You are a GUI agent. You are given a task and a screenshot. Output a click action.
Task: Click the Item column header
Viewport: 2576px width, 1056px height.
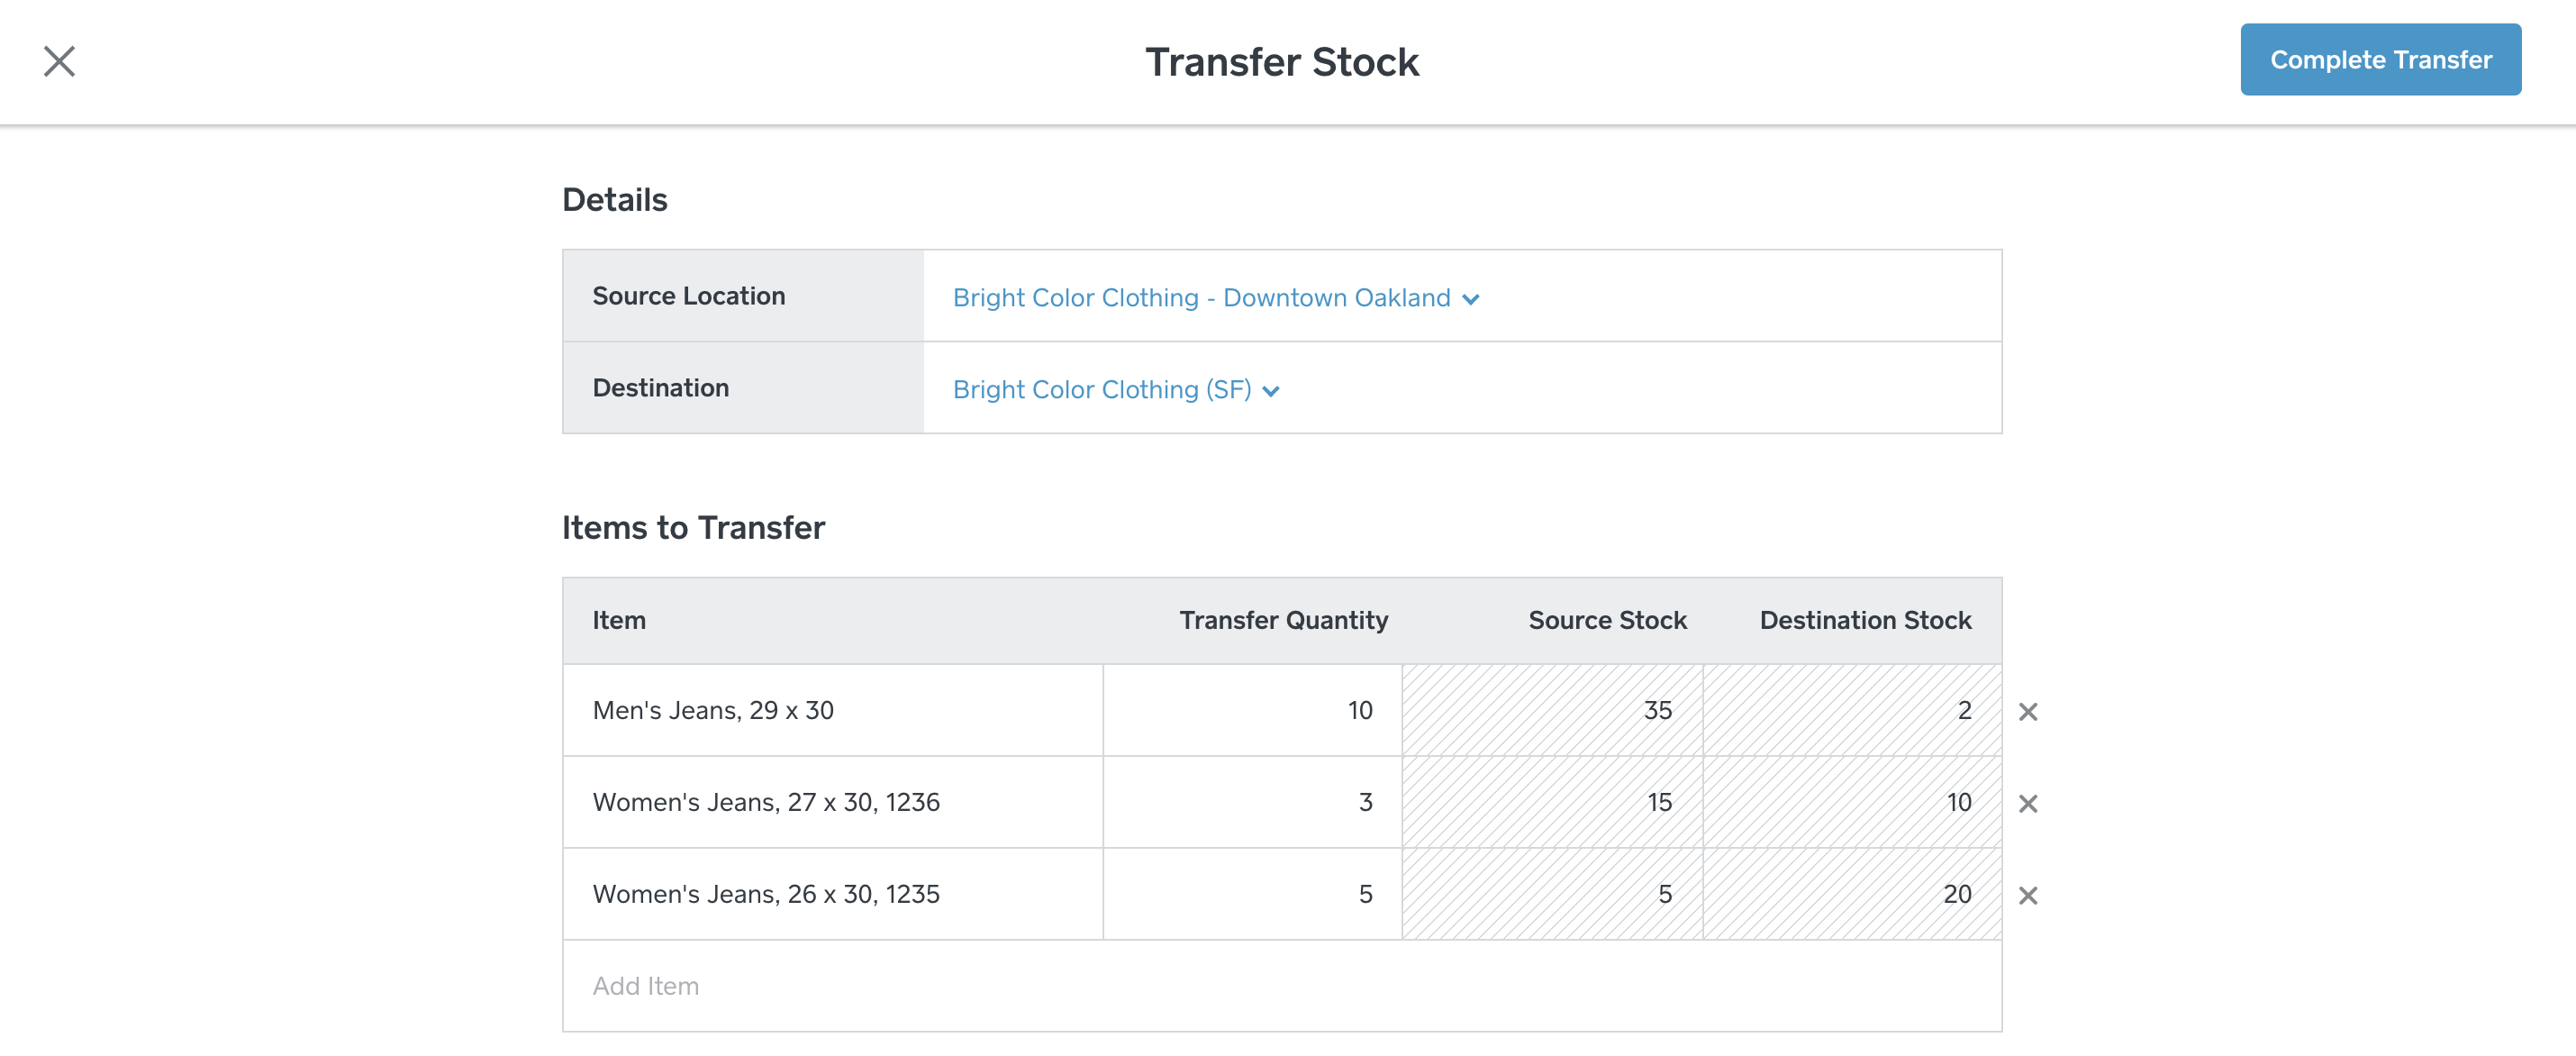[619, 621]
